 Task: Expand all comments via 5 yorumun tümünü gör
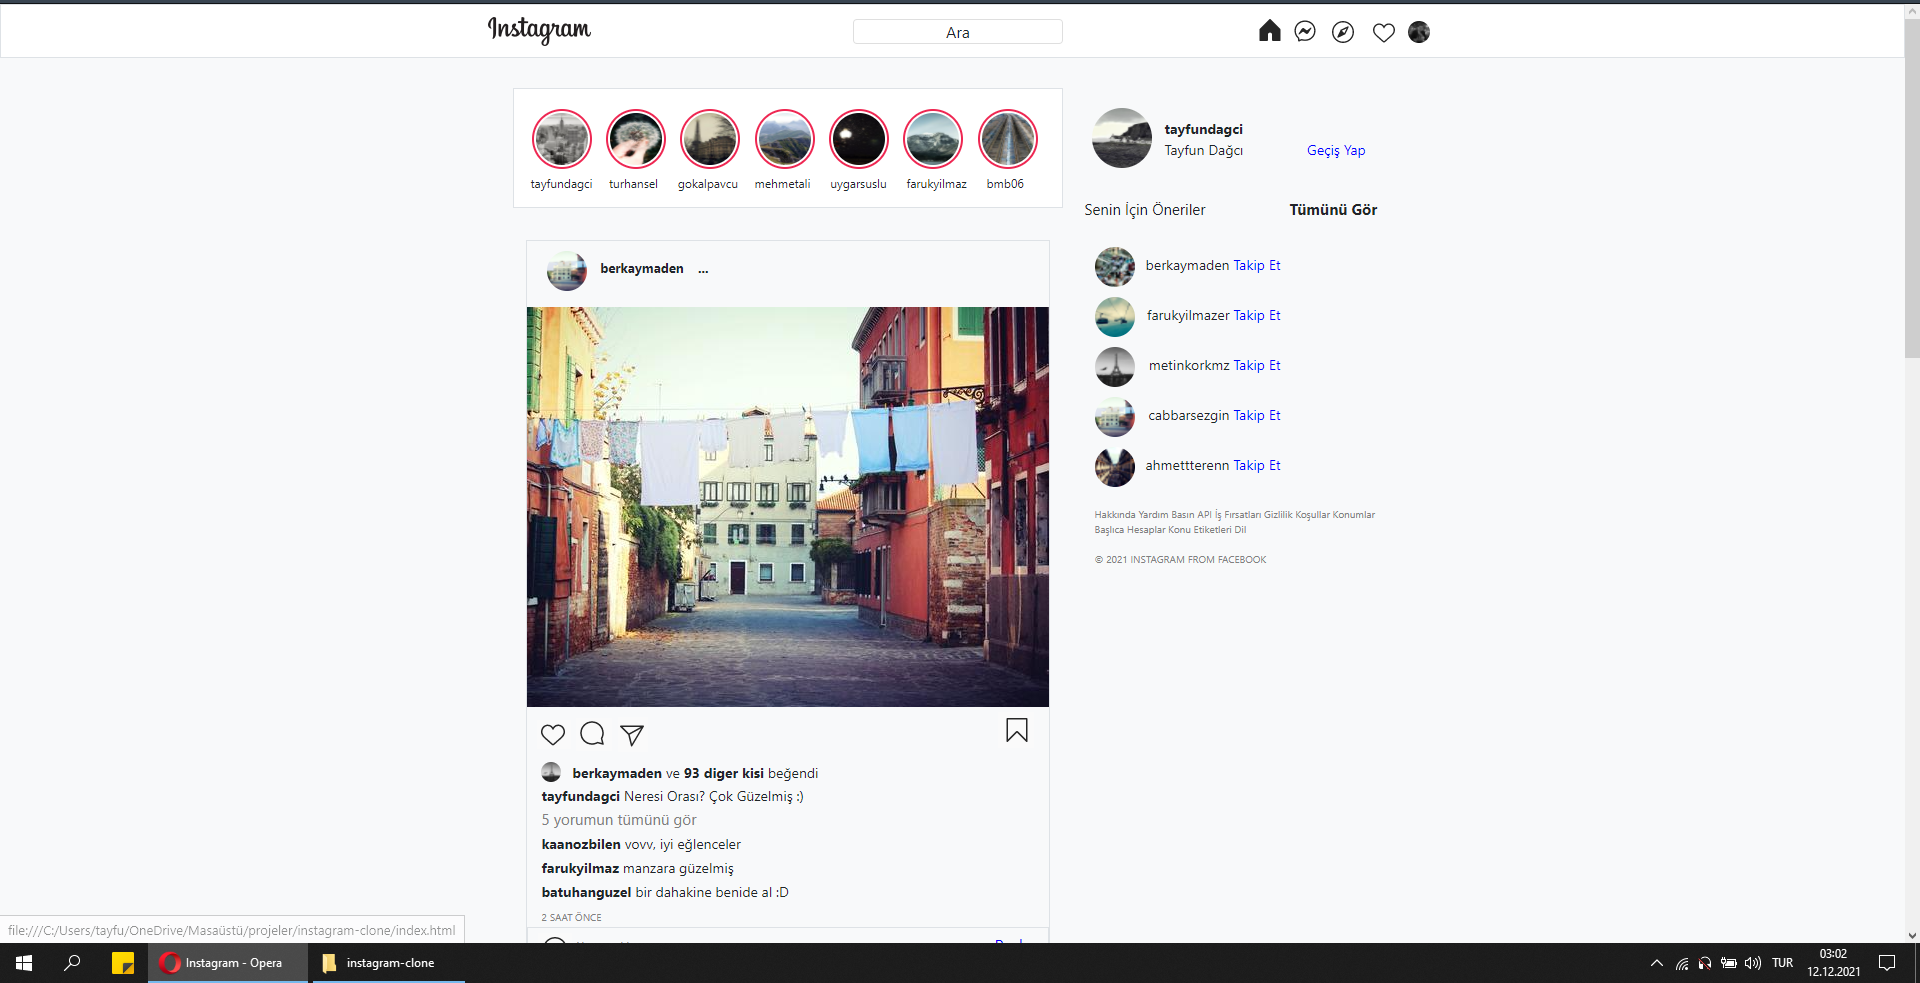point(618,820)
